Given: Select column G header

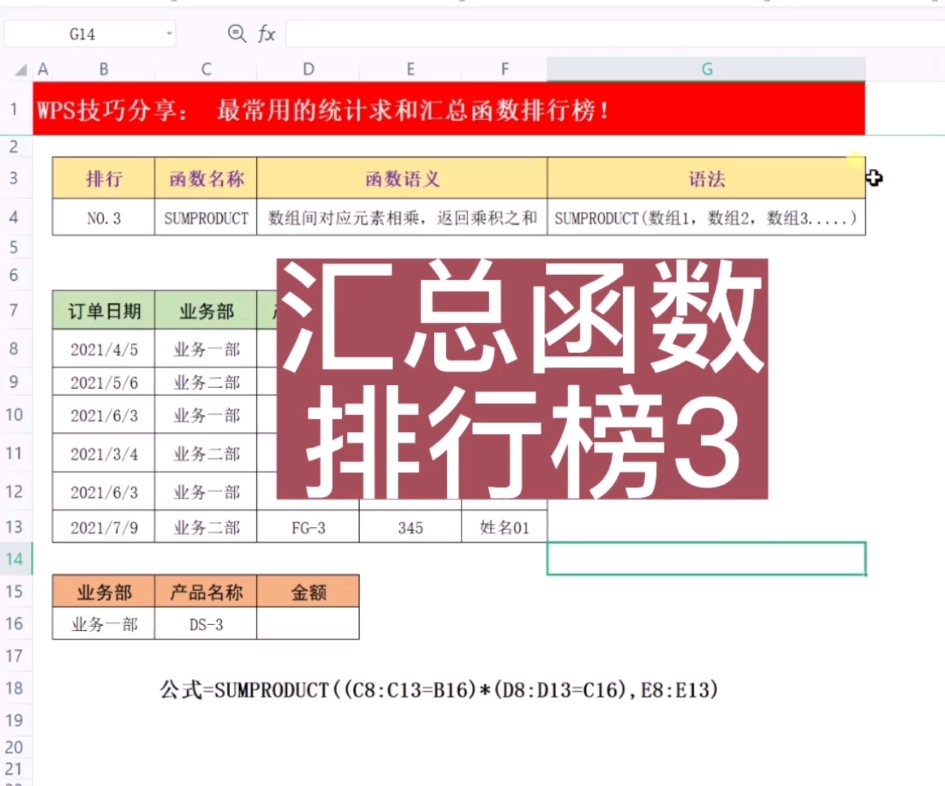Looking at the screenshot, I should click(706, 69).
